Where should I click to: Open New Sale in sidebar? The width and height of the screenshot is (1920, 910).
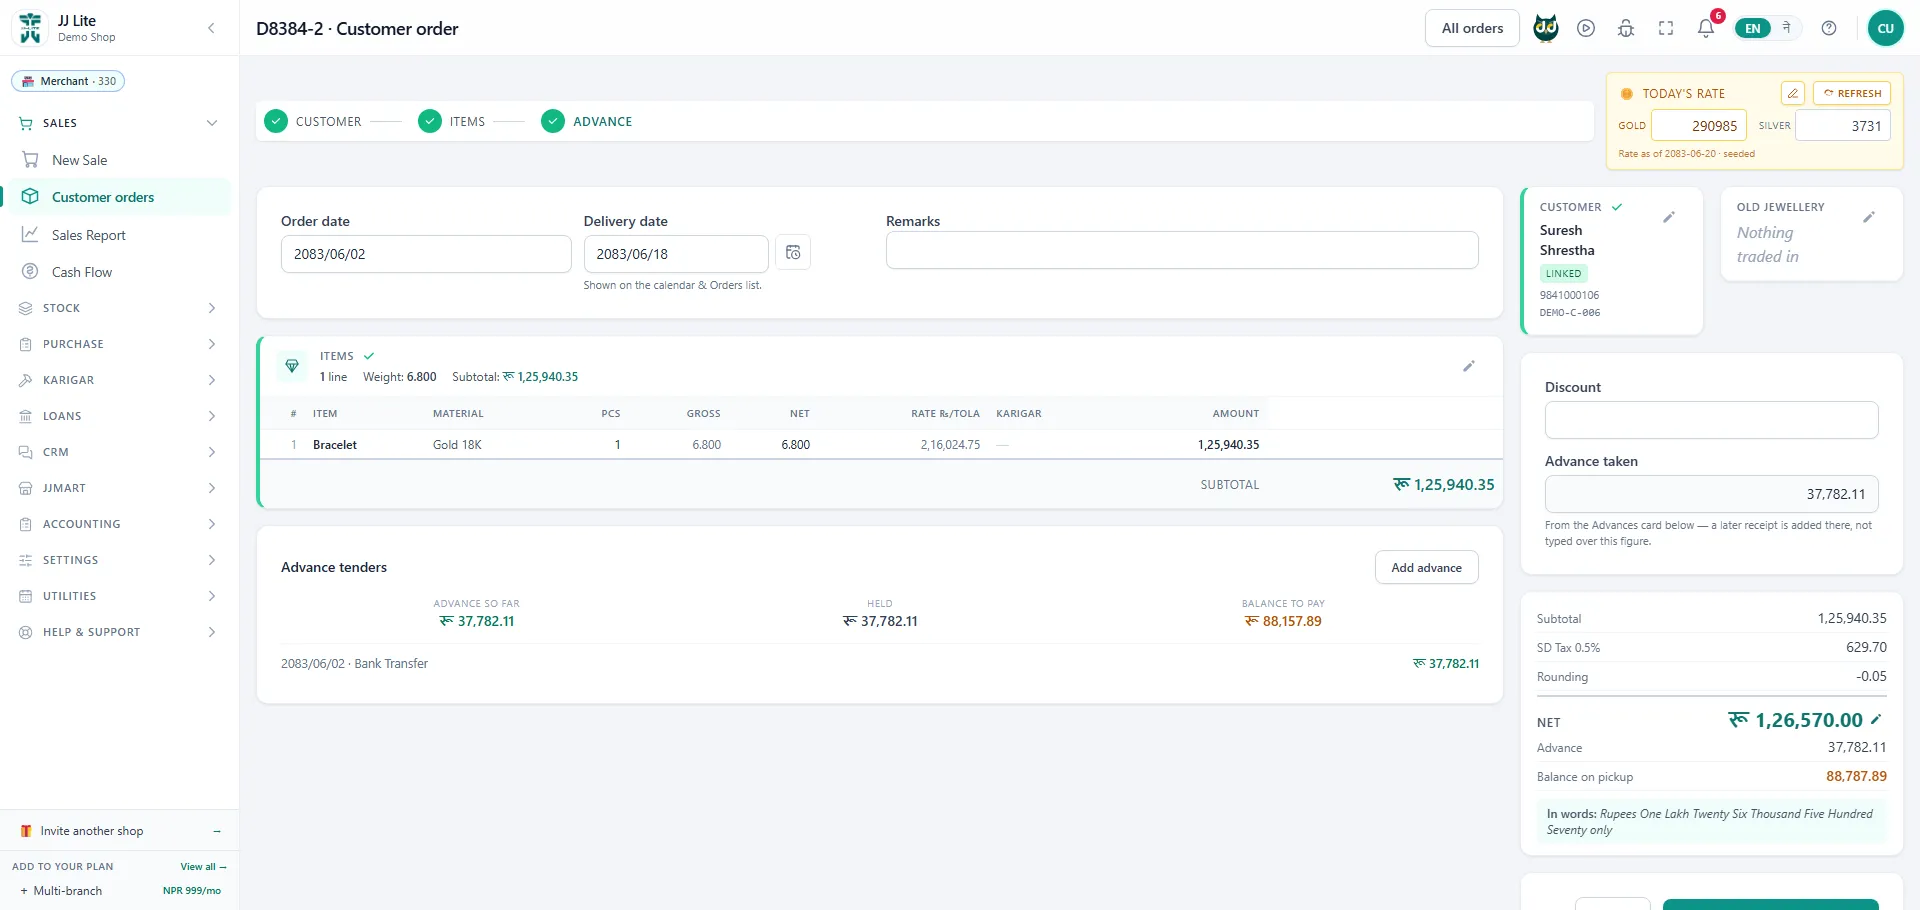coord(120,160)
